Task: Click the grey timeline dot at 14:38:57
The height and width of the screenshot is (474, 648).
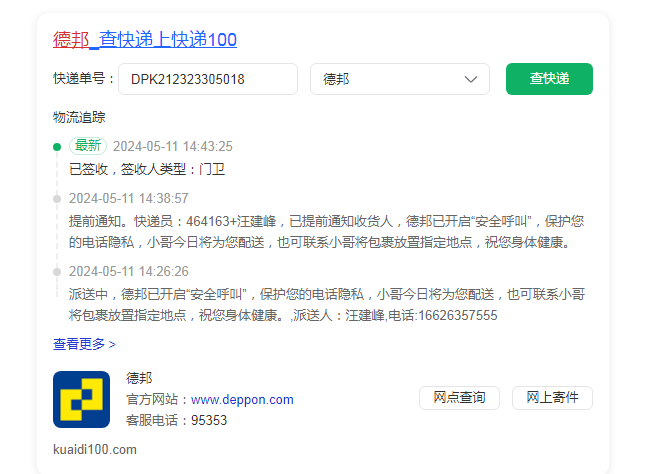Action: point(57,199)
